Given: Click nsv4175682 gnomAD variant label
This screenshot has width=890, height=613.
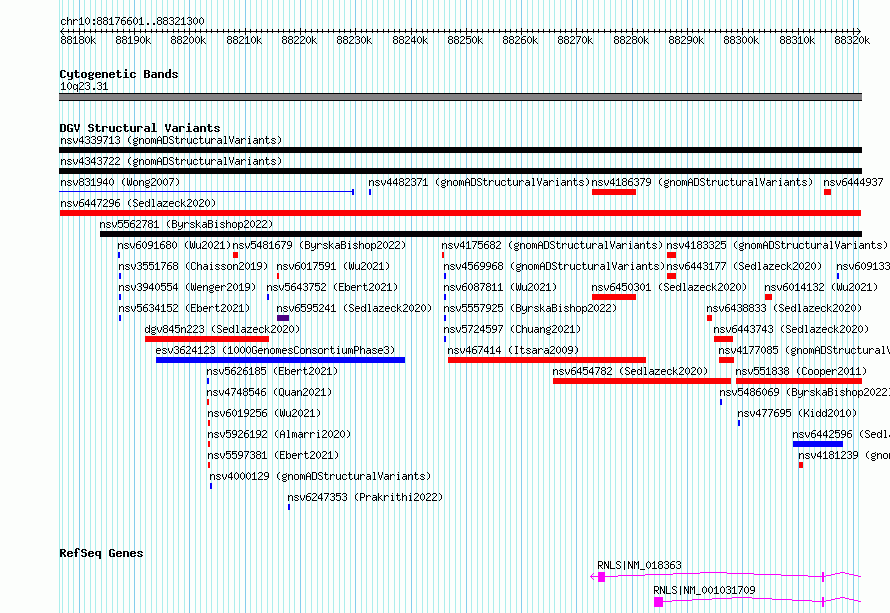Looking at the screenshot, I should 552,245.
